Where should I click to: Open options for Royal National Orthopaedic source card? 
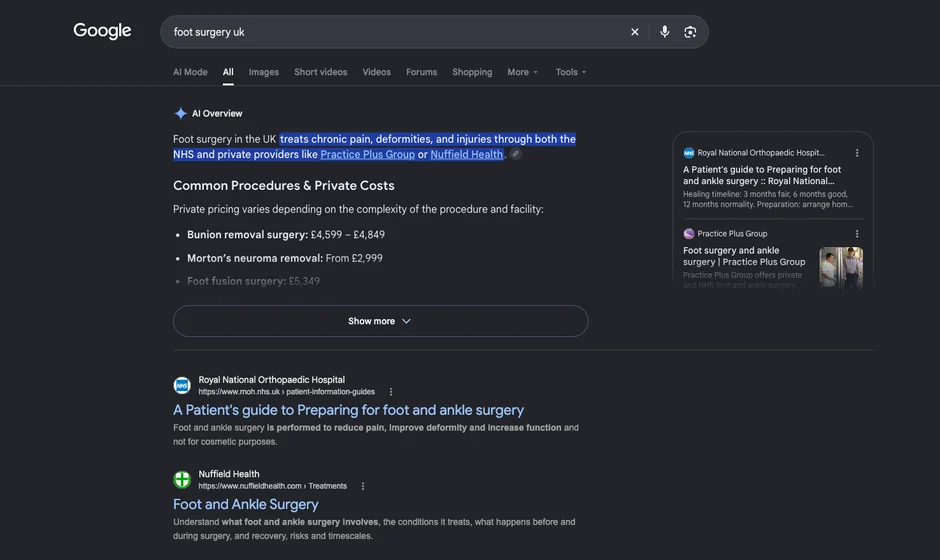[x=857, y=153]
